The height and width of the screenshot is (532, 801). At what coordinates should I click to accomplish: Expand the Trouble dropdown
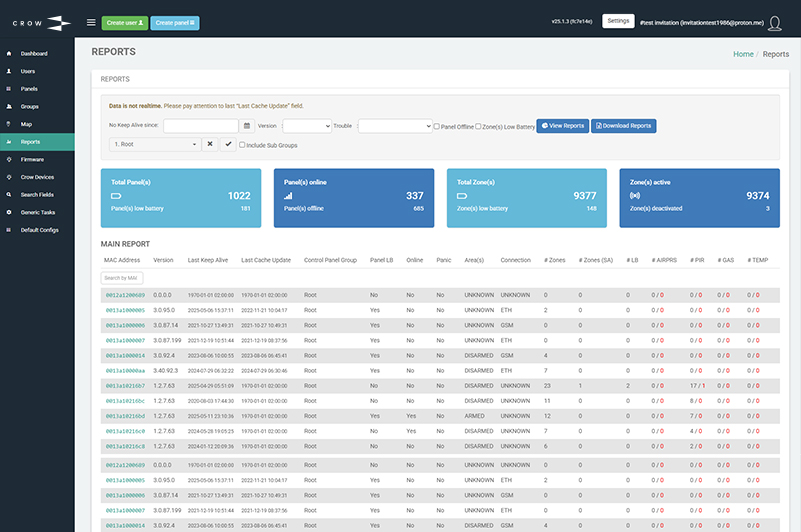coord(393,126)
